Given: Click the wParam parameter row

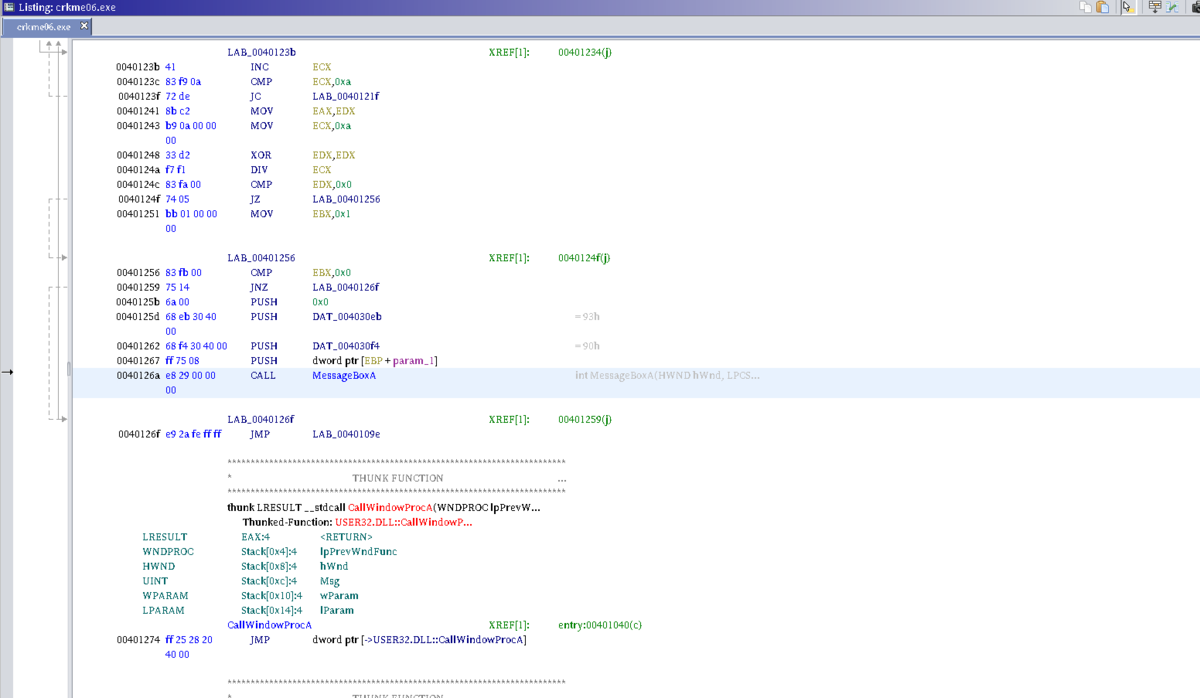Looking at the screenshot, I should tap(337, 596).
